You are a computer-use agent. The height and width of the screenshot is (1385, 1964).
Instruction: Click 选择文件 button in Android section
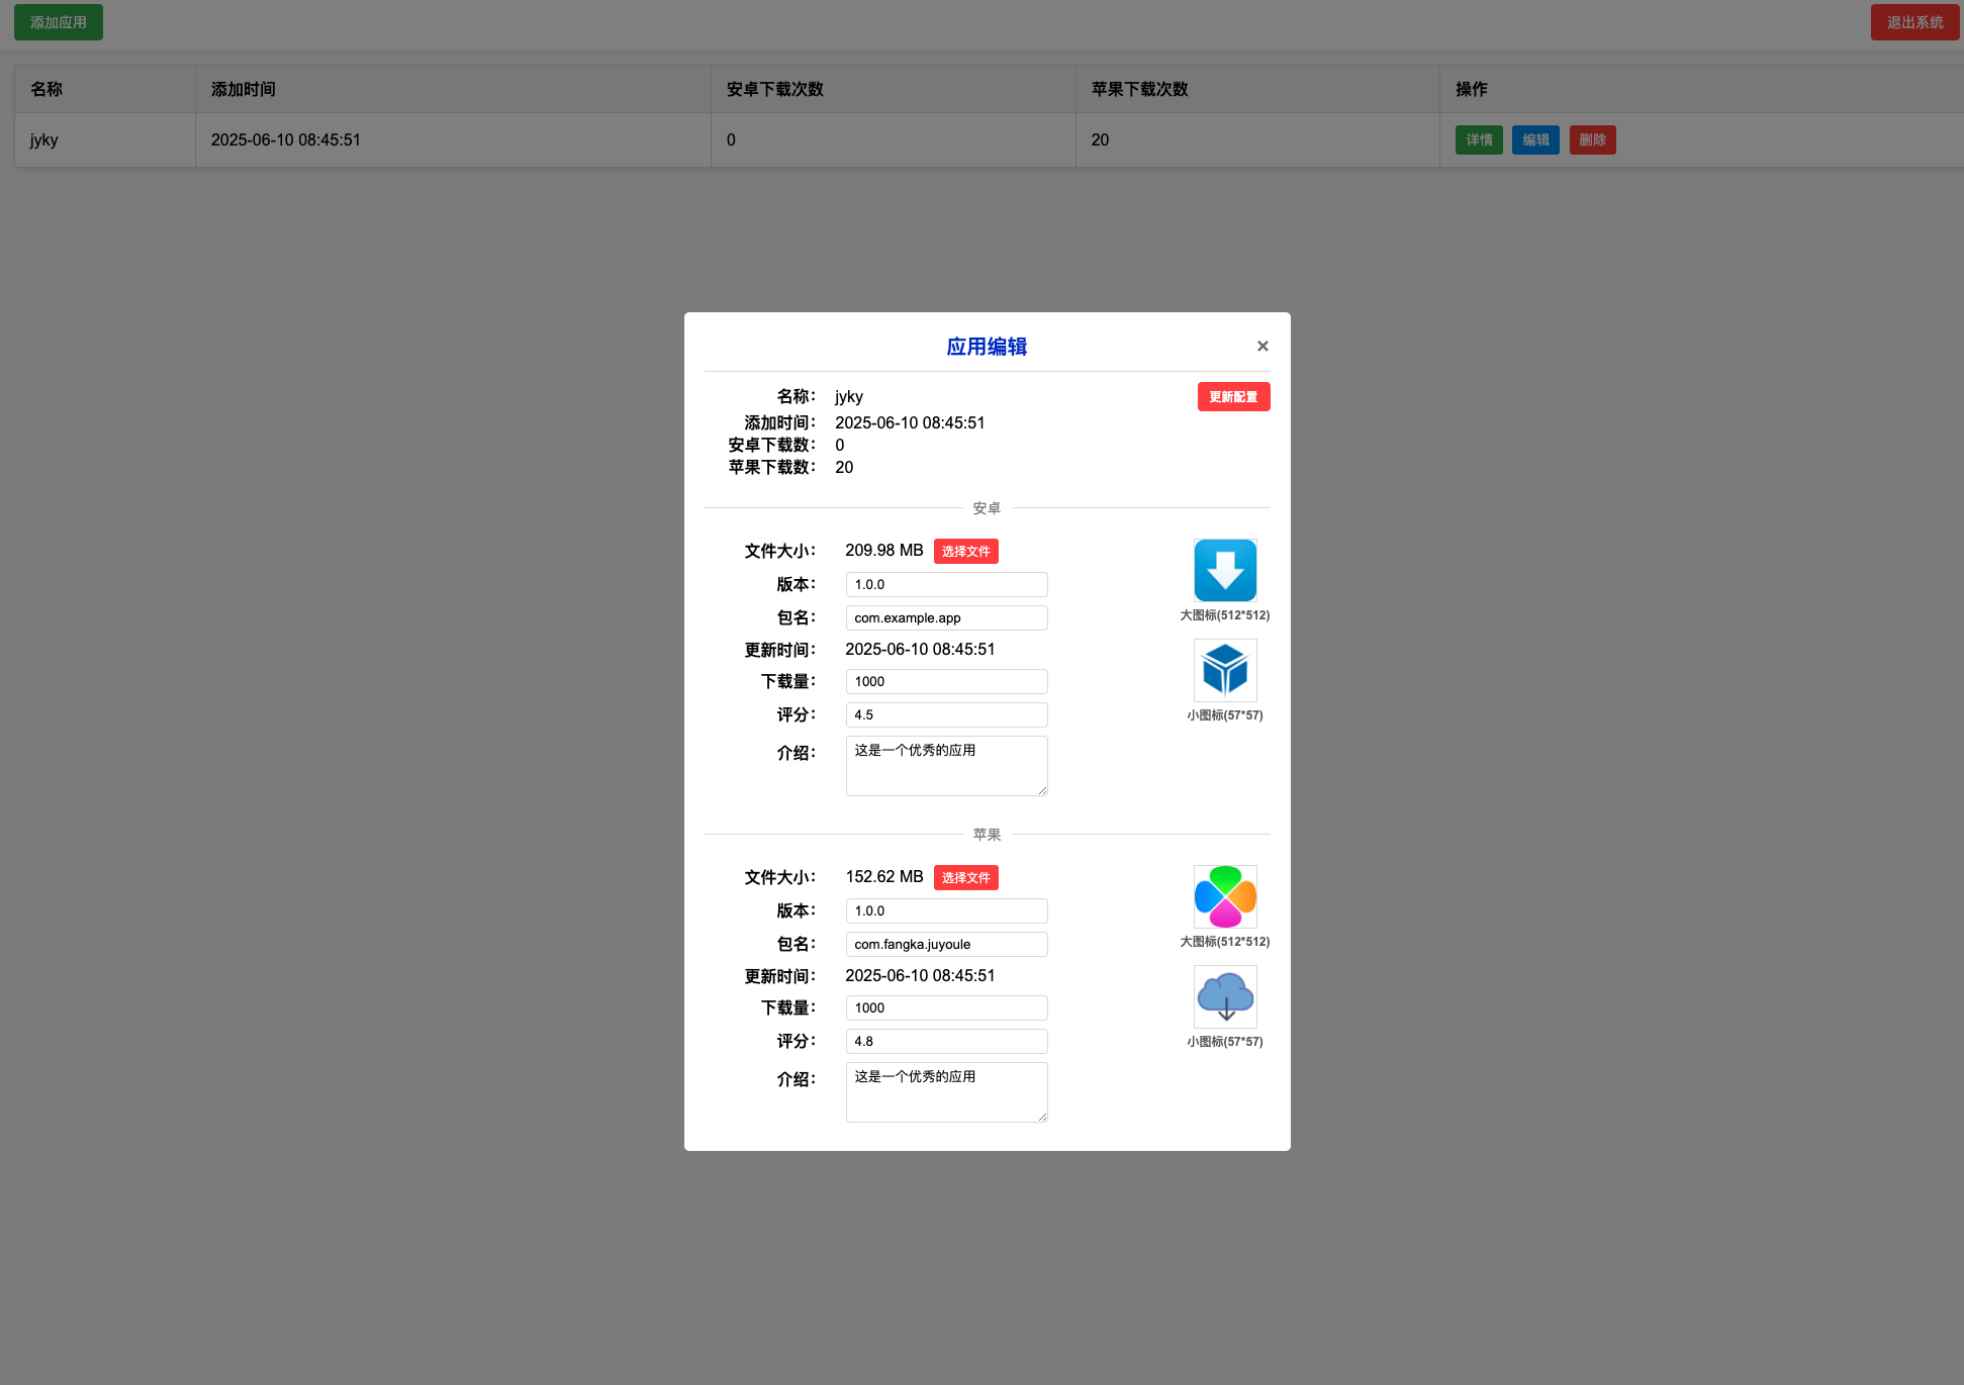[x=965, y=551]
